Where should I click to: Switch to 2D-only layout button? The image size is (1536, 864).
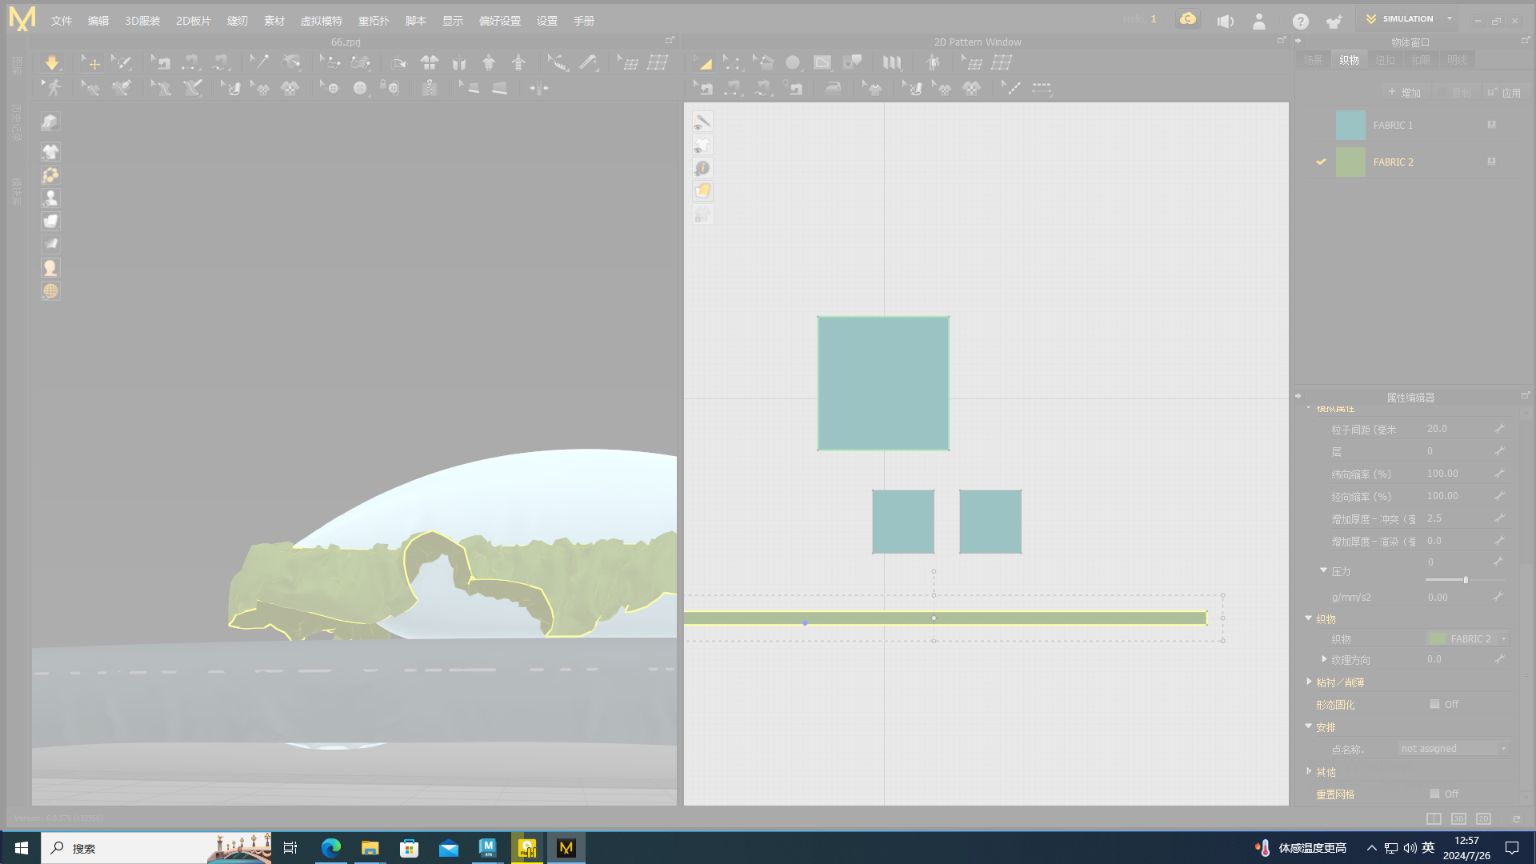(x=1483, y=819)
